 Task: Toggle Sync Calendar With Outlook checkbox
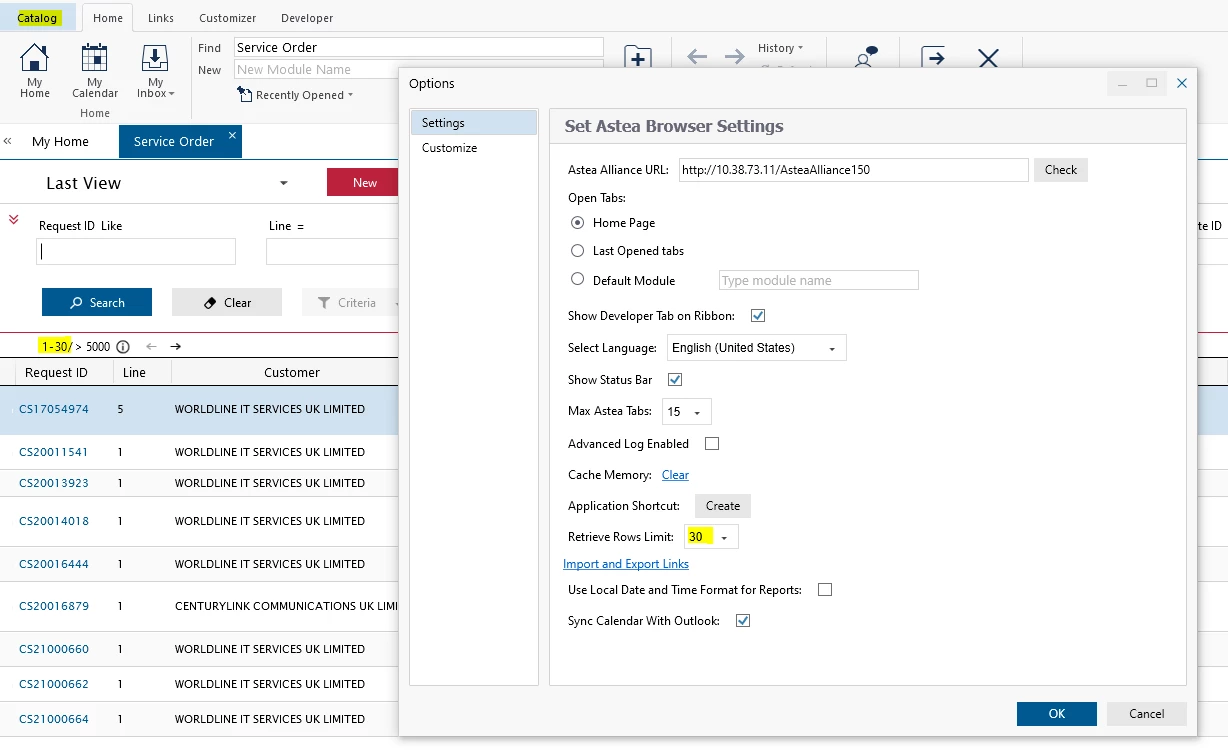point(743,621)
